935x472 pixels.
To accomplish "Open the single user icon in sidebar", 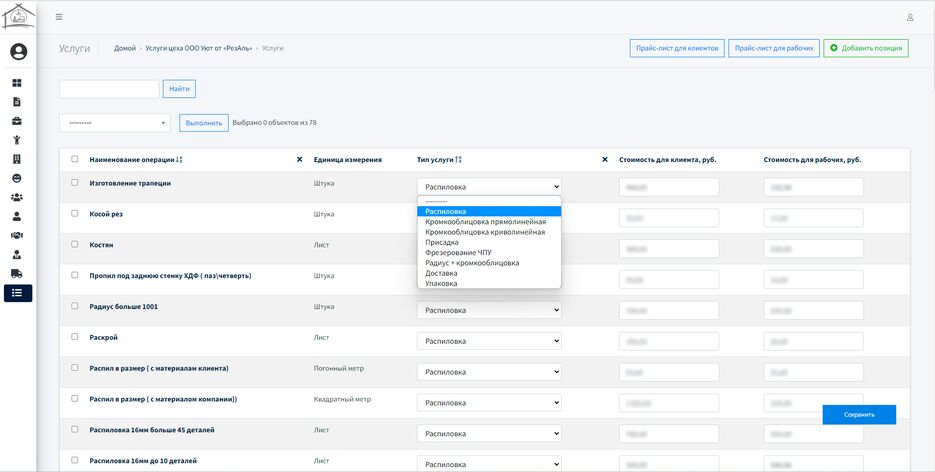I will tap(17, 216).
